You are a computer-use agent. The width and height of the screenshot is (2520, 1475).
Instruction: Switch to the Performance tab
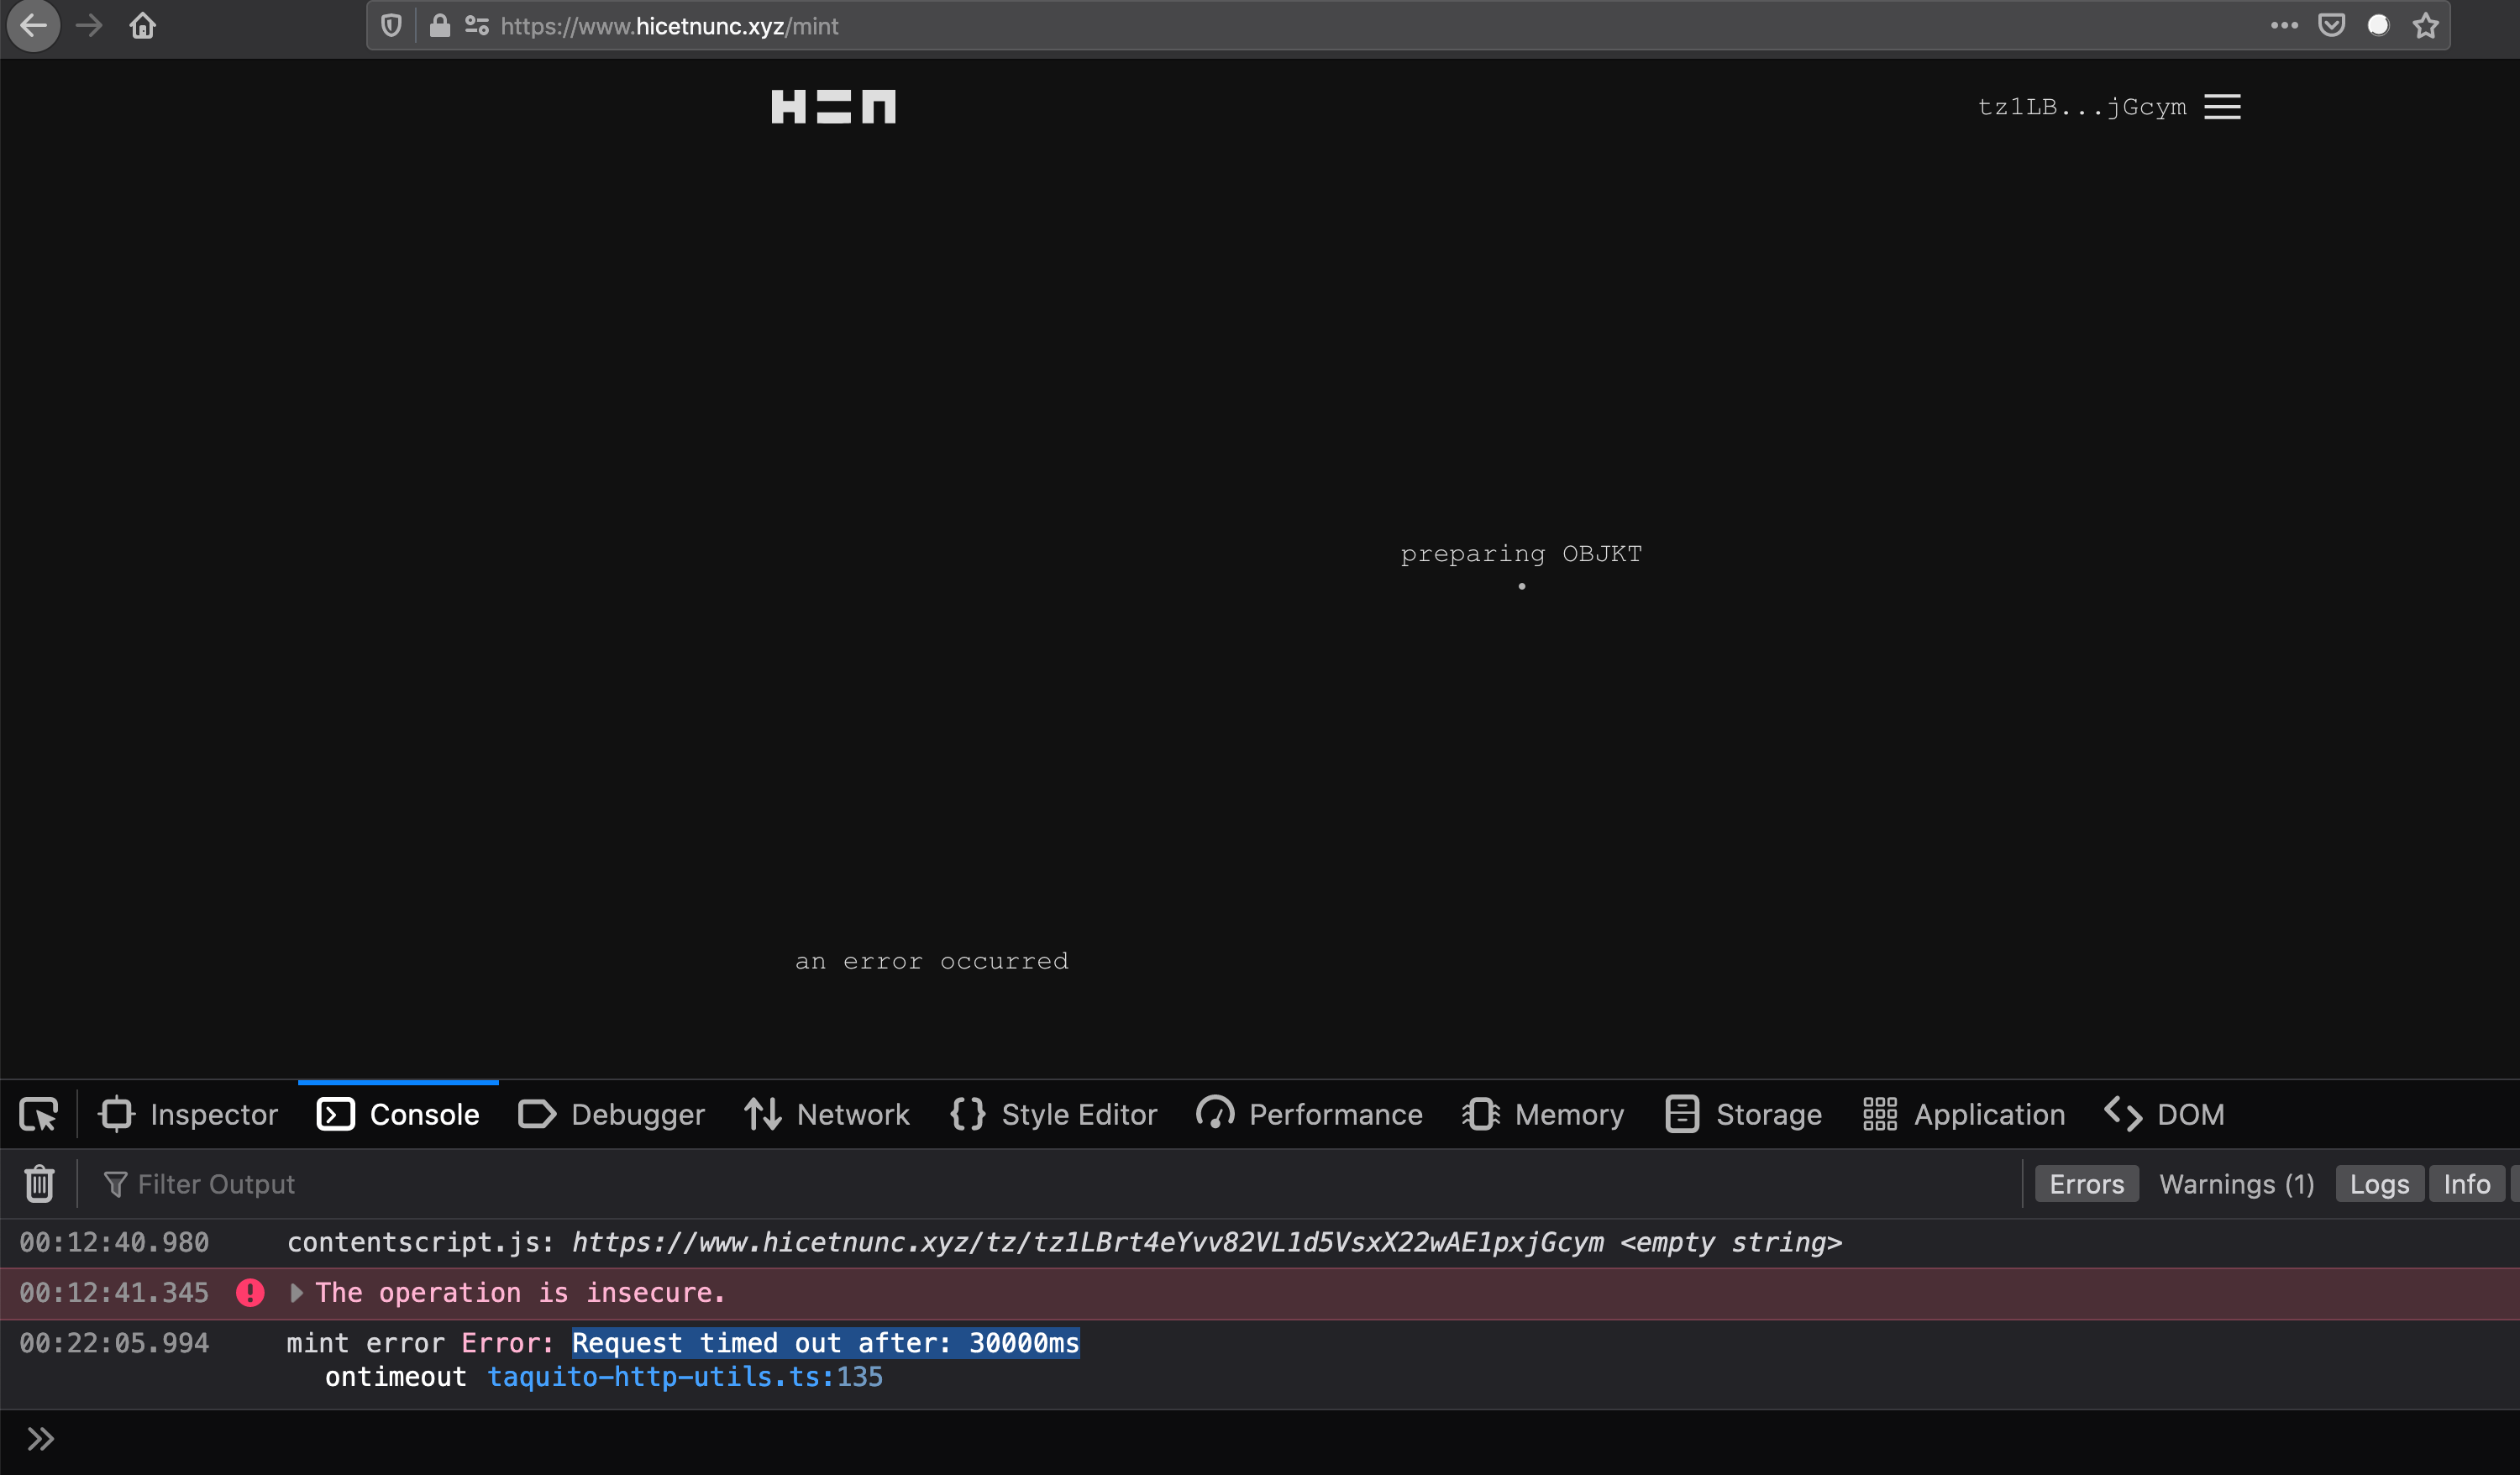[x=1310, y=1114]
